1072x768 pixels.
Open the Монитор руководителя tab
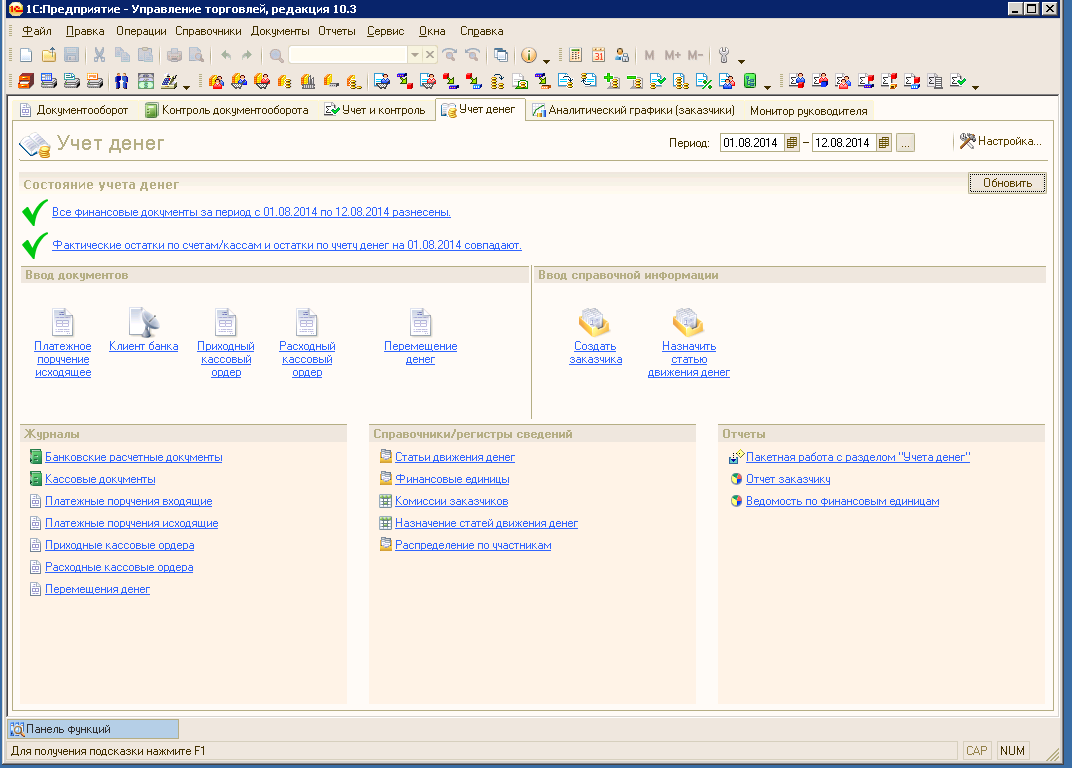[808, 111]
